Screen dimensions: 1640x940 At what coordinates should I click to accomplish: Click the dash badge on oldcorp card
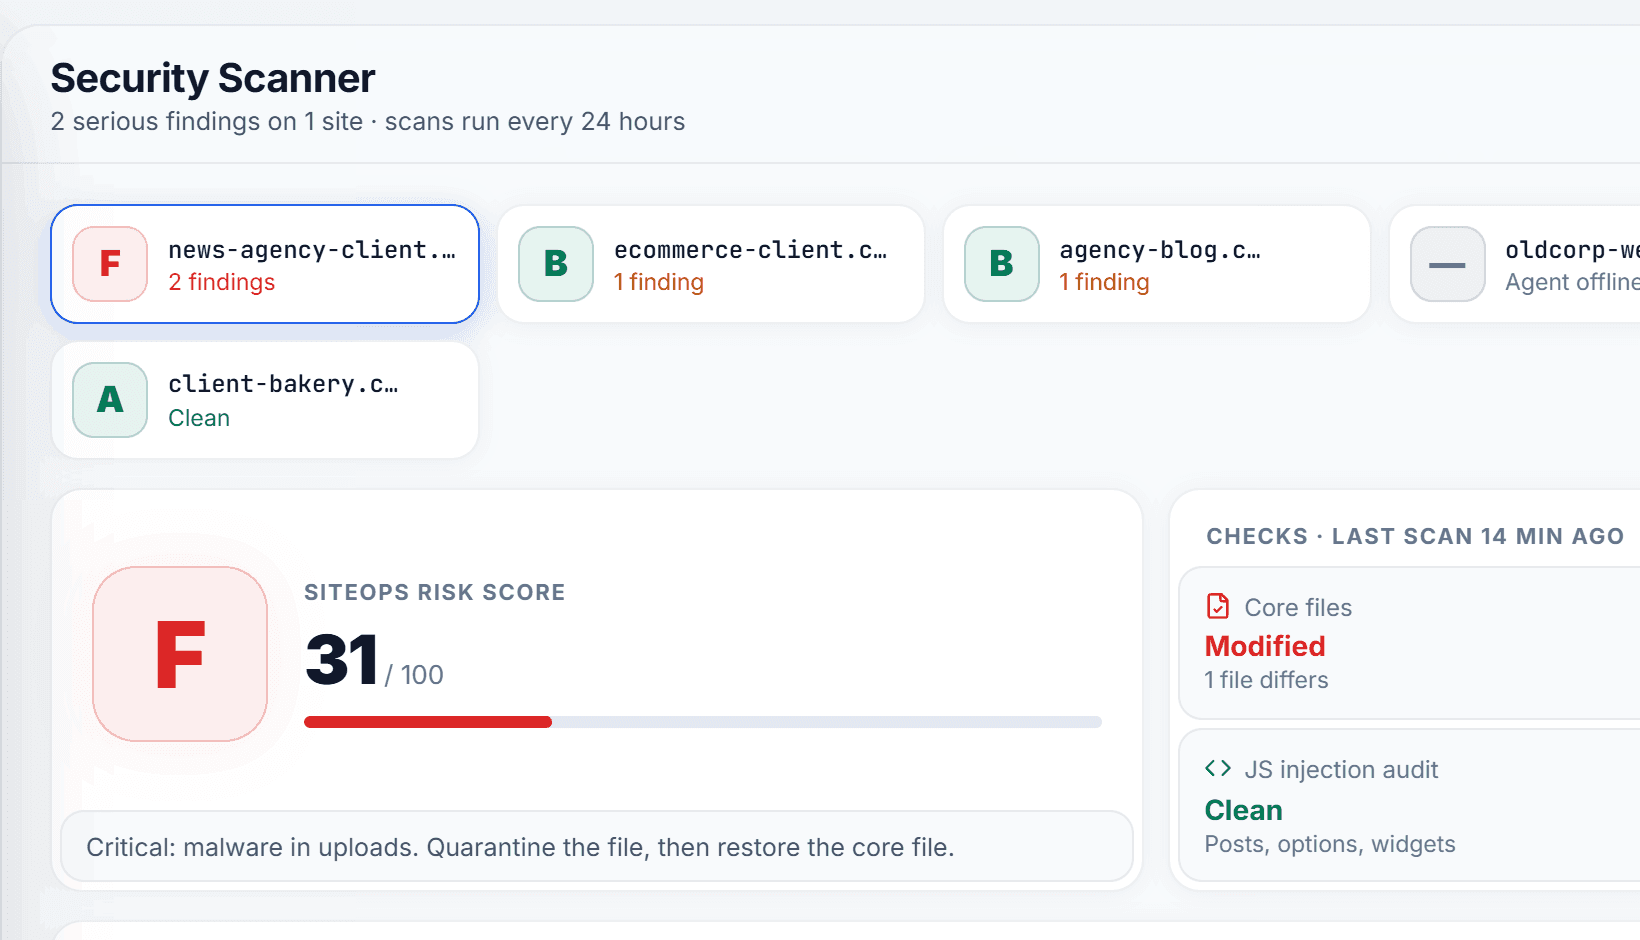[x=1448, y=264]
